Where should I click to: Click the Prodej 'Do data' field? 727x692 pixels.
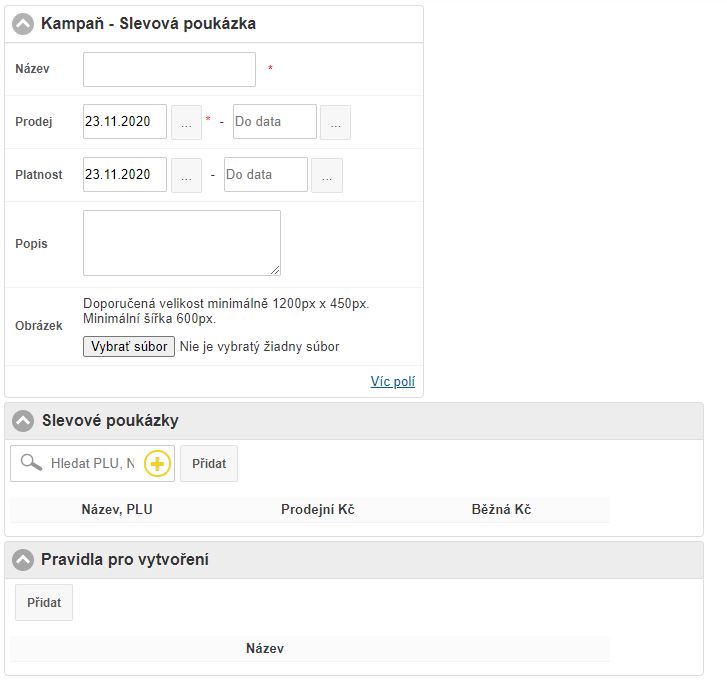coord(274,122)
